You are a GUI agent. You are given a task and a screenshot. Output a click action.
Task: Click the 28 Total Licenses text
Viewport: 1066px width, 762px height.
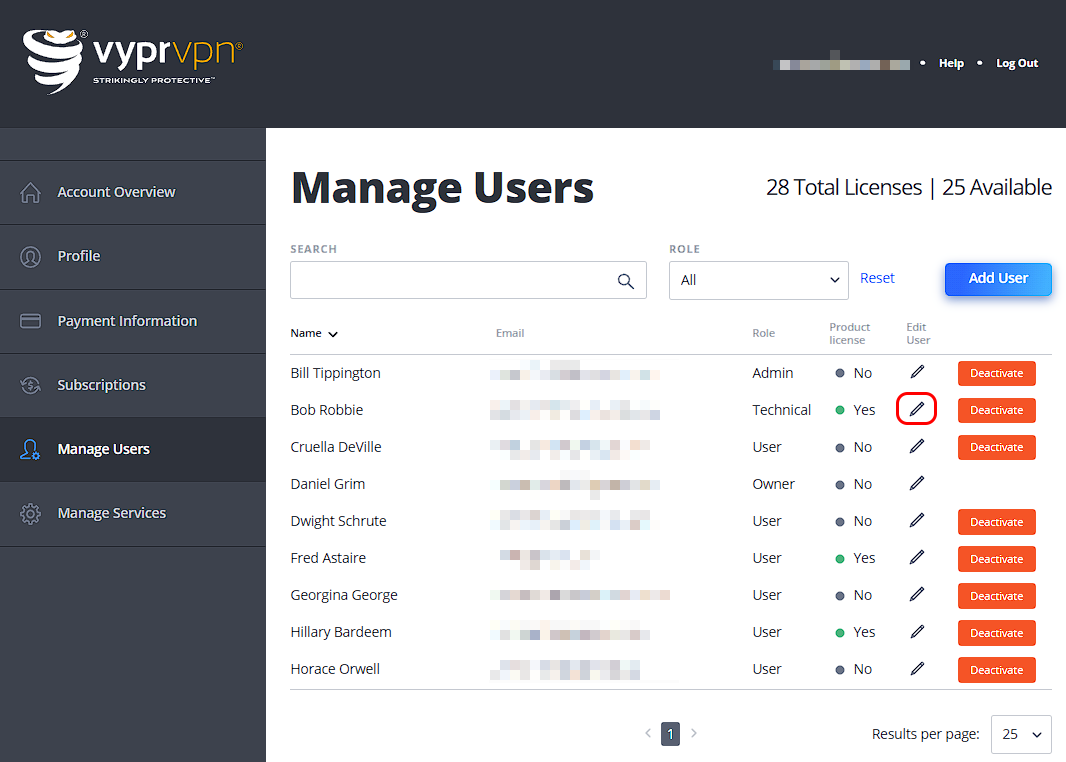(x=844, y=187)
